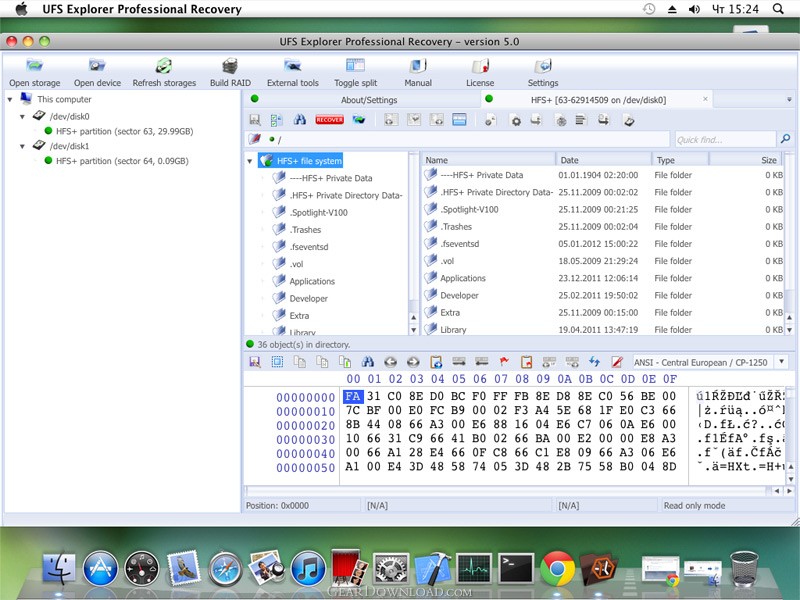Image resolution: width=800 pixels, height=600 pixels.
Task: Click the red RECOVER button
Action: pos(329,120)
